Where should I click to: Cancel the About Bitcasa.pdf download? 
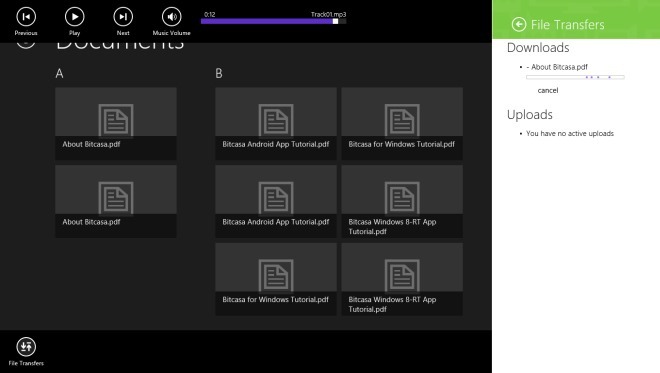point(548,90)
